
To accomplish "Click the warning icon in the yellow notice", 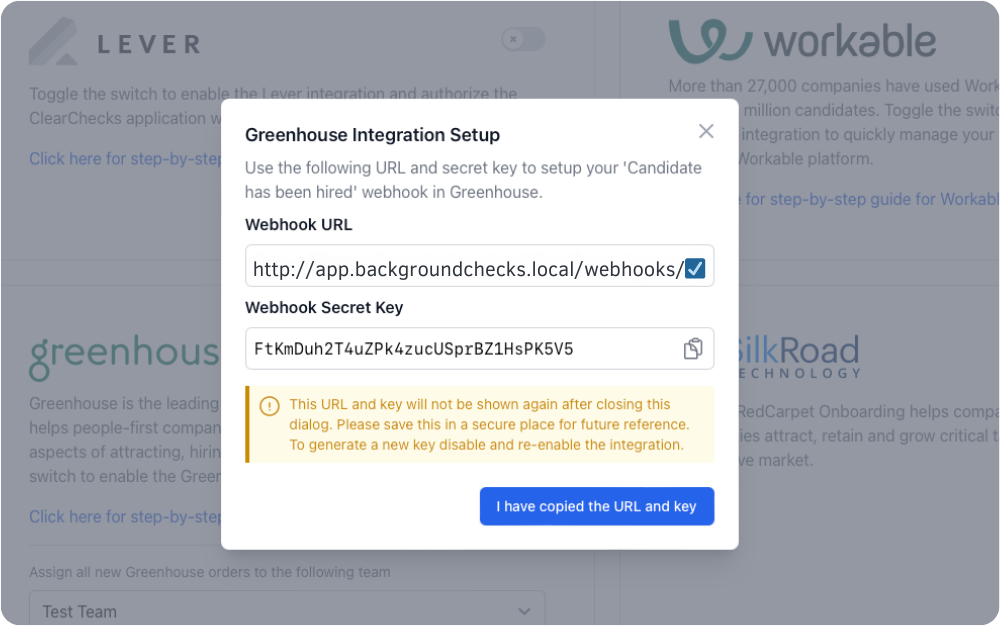I will click(269, 406).
